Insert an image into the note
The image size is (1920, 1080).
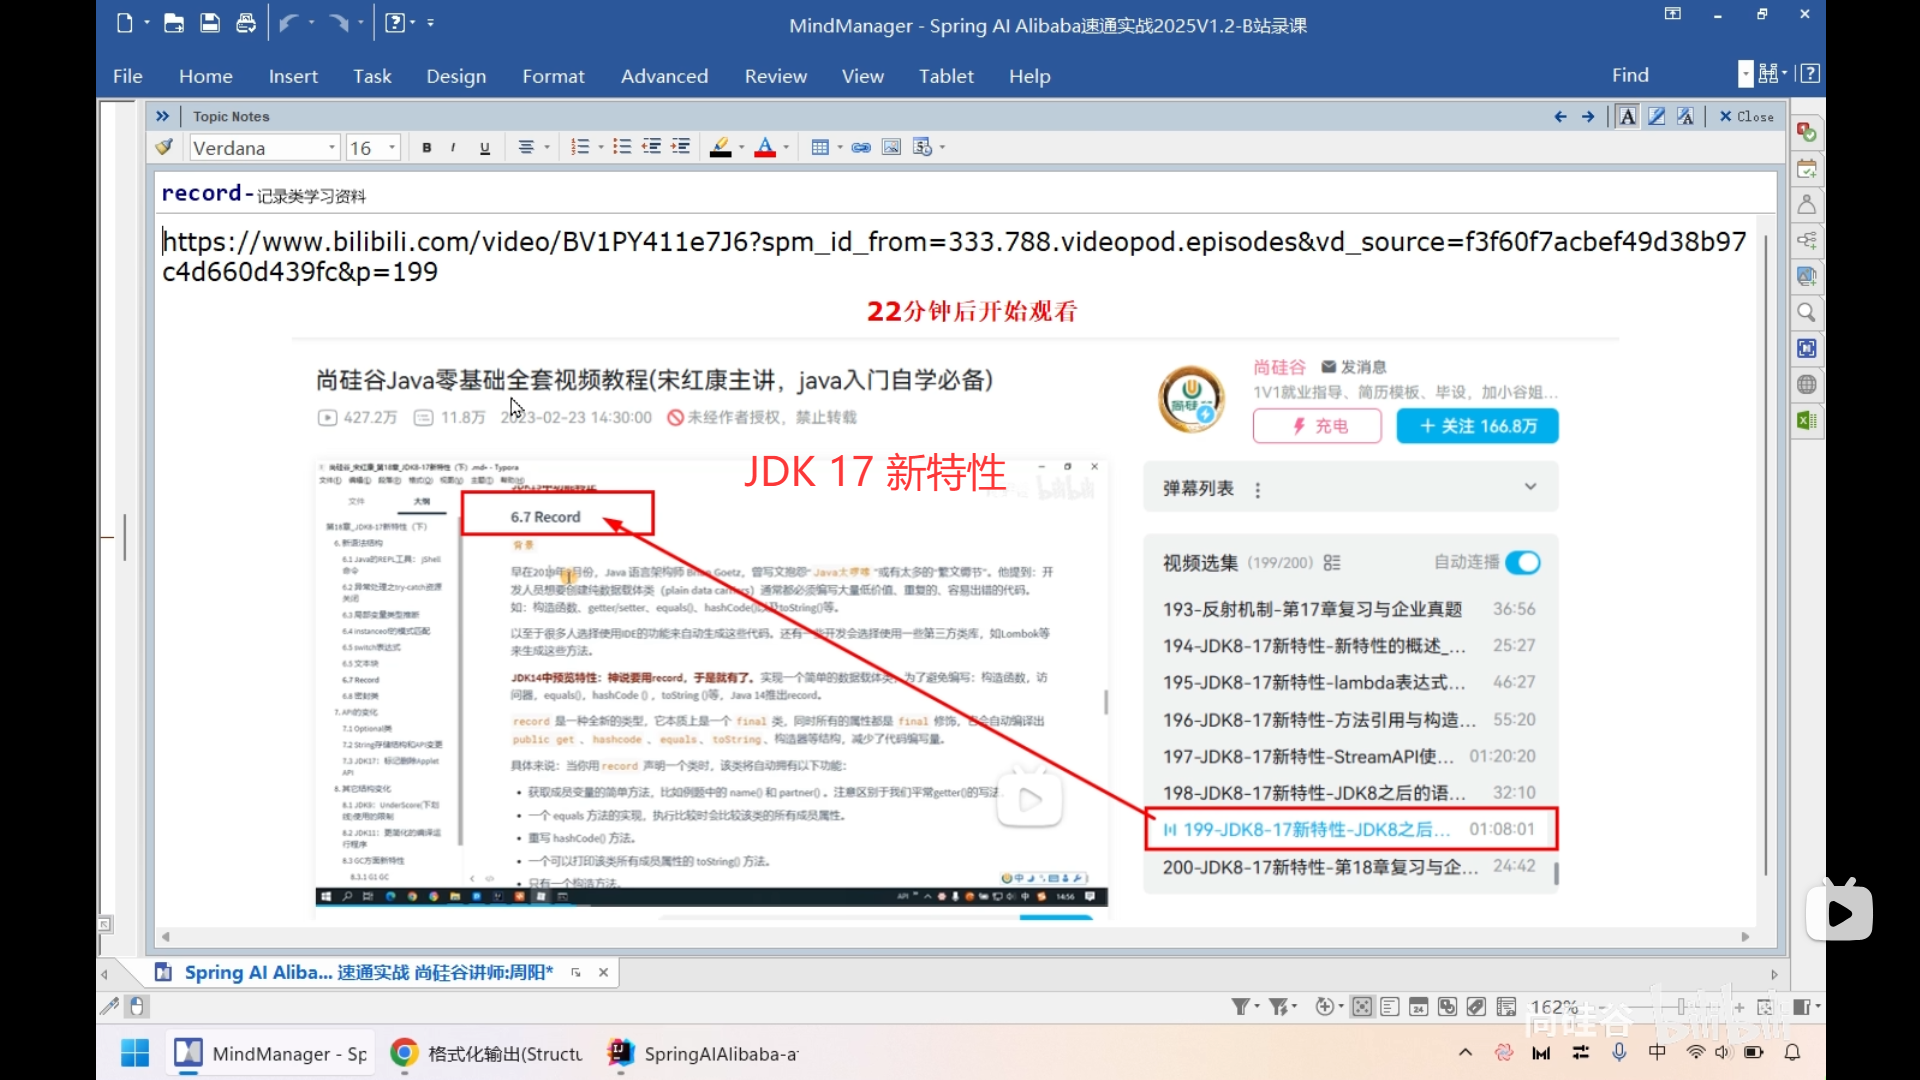click(890, 147)
